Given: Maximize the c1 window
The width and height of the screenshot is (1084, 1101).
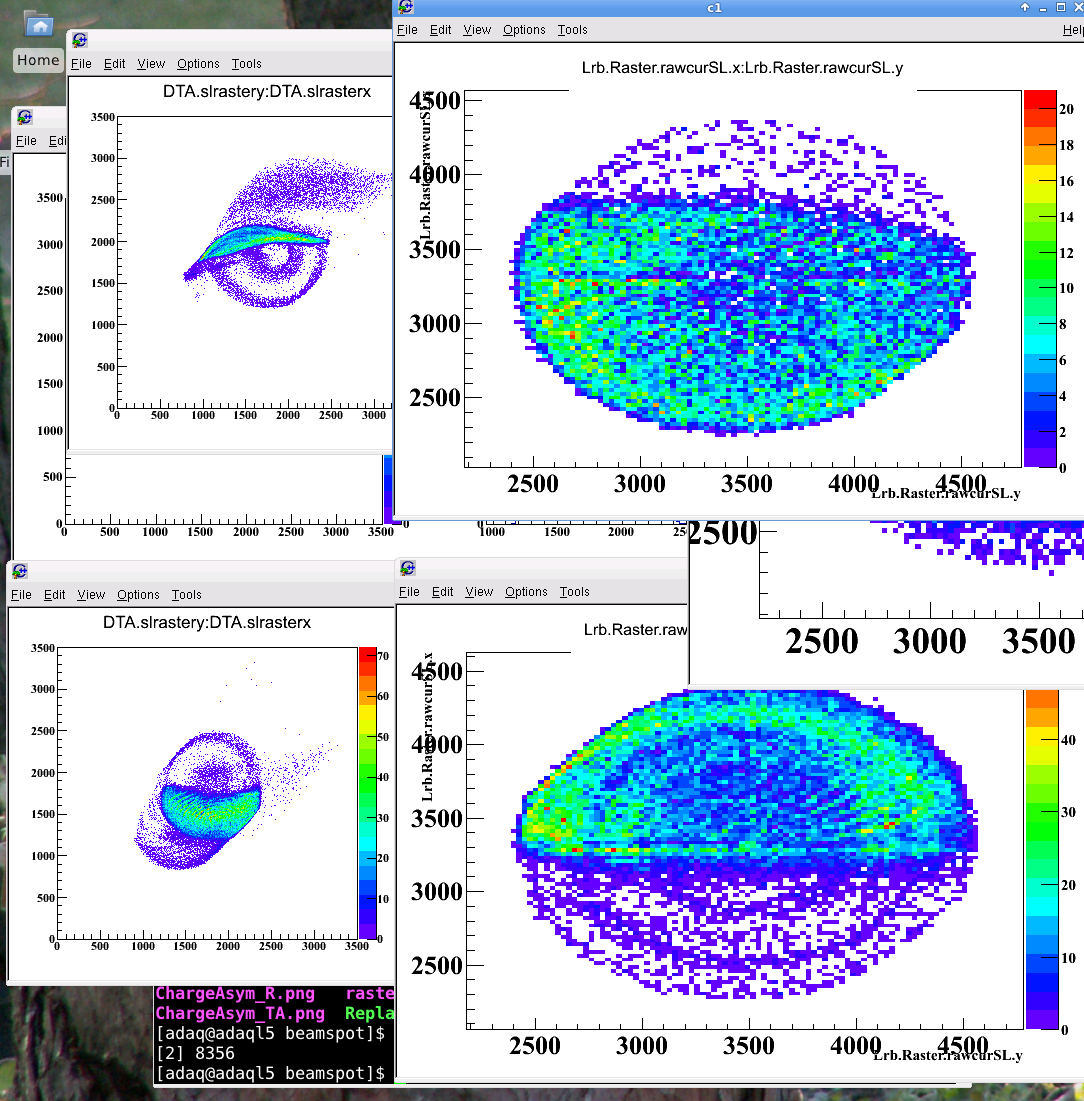Looking at the screenshot, I should point(1061,7).
